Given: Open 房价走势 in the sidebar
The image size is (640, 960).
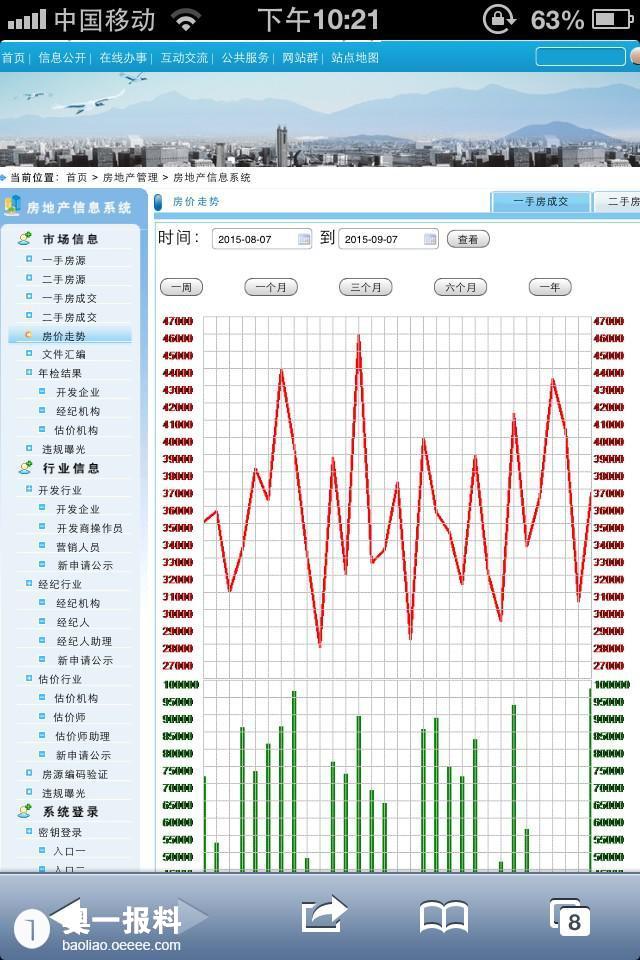Looking at the screenshot, I should pos(63,336).
